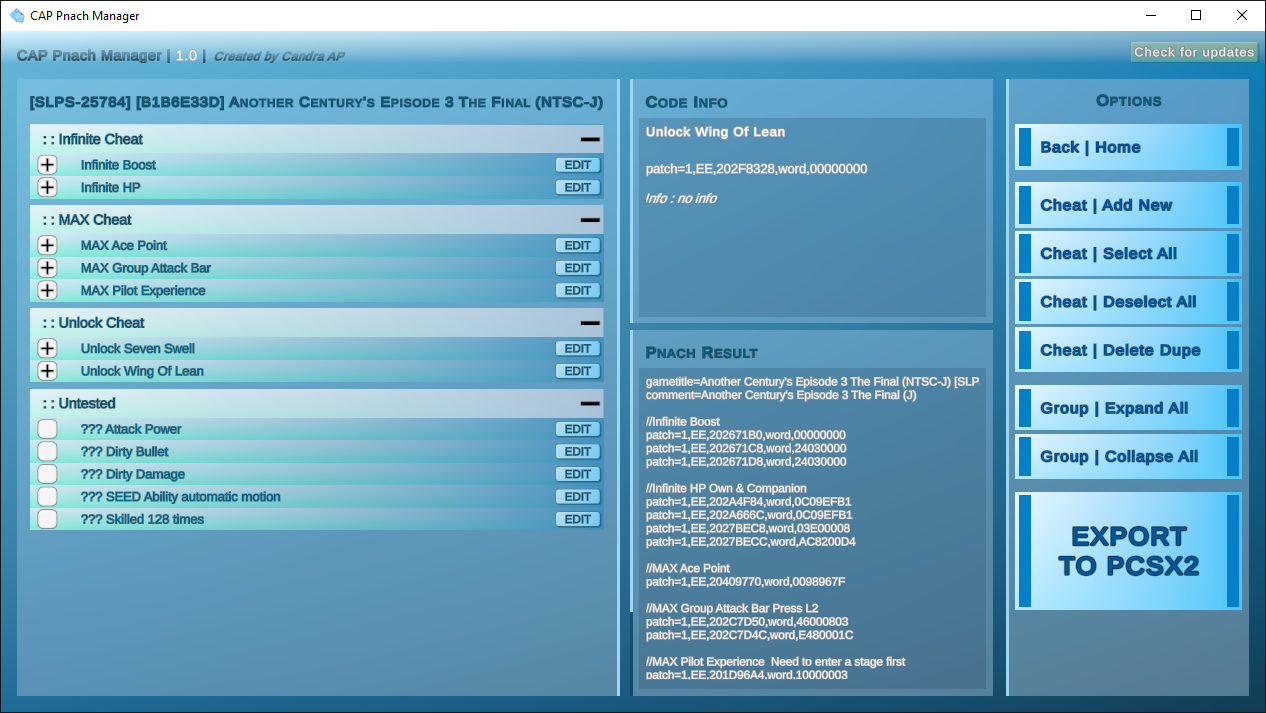The width and height of the screenshot is (1266, 713).
Task: Go Back to Home
Action: click(x=1128, y=147)
